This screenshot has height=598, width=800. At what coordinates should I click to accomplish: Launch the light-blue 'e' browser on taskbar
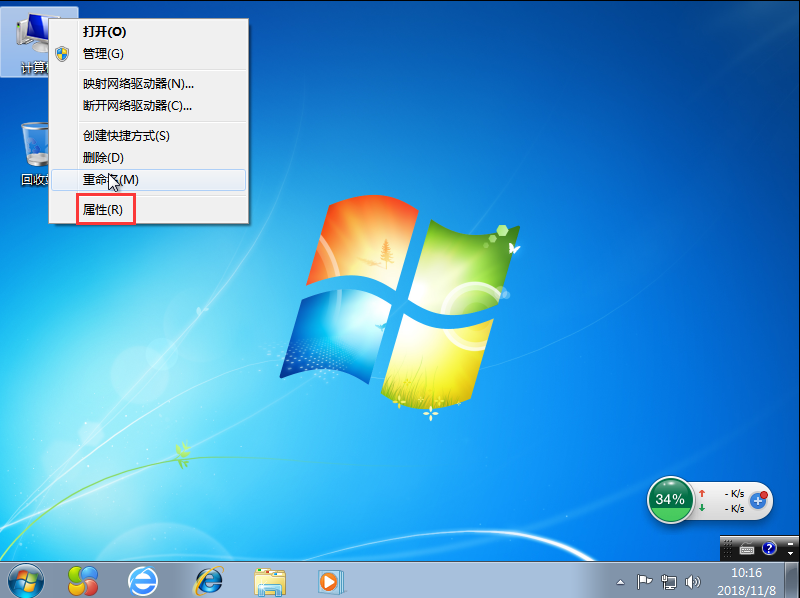[145, 579]
